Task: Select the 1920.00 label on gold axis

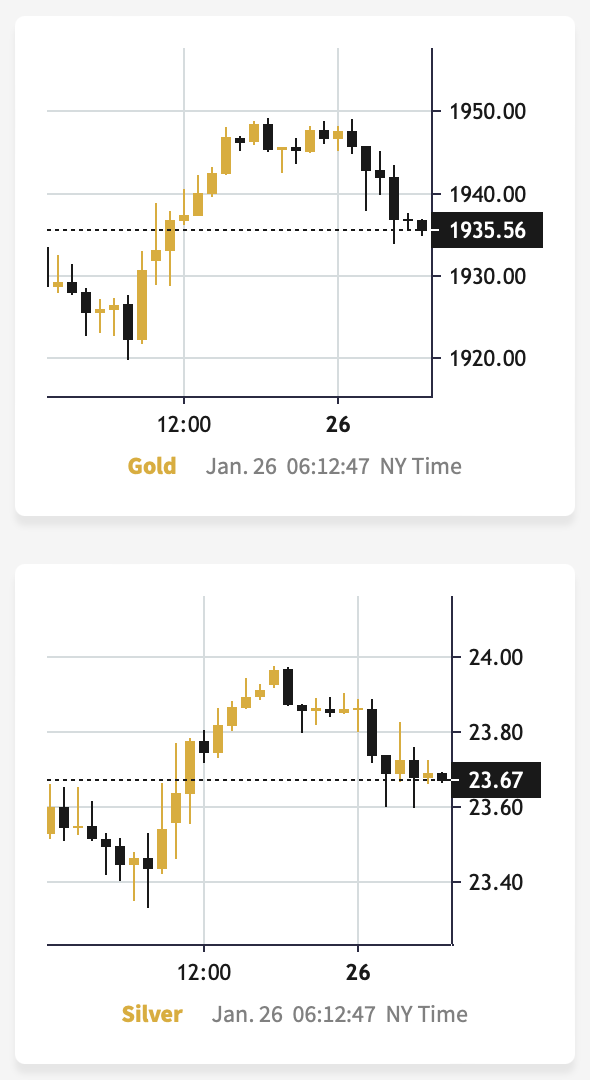Action: (x=487, y=358)
